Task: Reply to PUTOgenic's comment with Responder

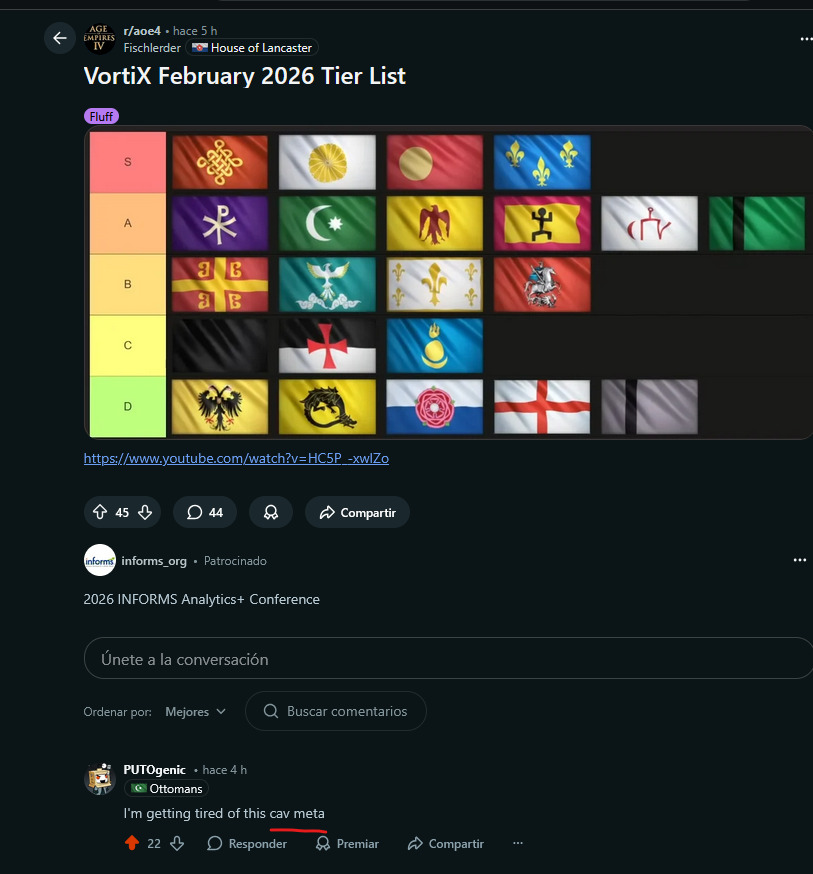Action: click(x=247, y=843)
